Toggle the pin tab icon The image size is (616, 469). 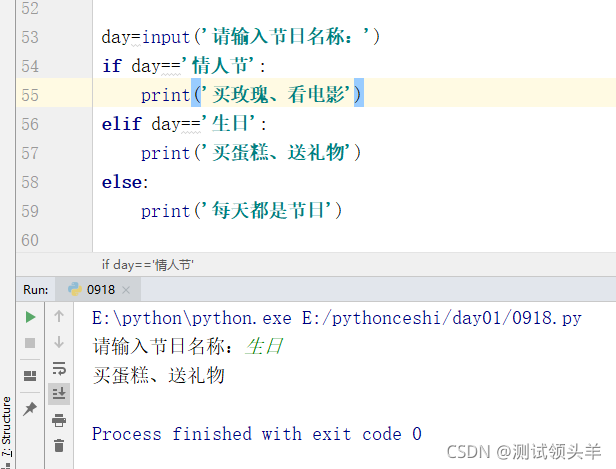30,409
